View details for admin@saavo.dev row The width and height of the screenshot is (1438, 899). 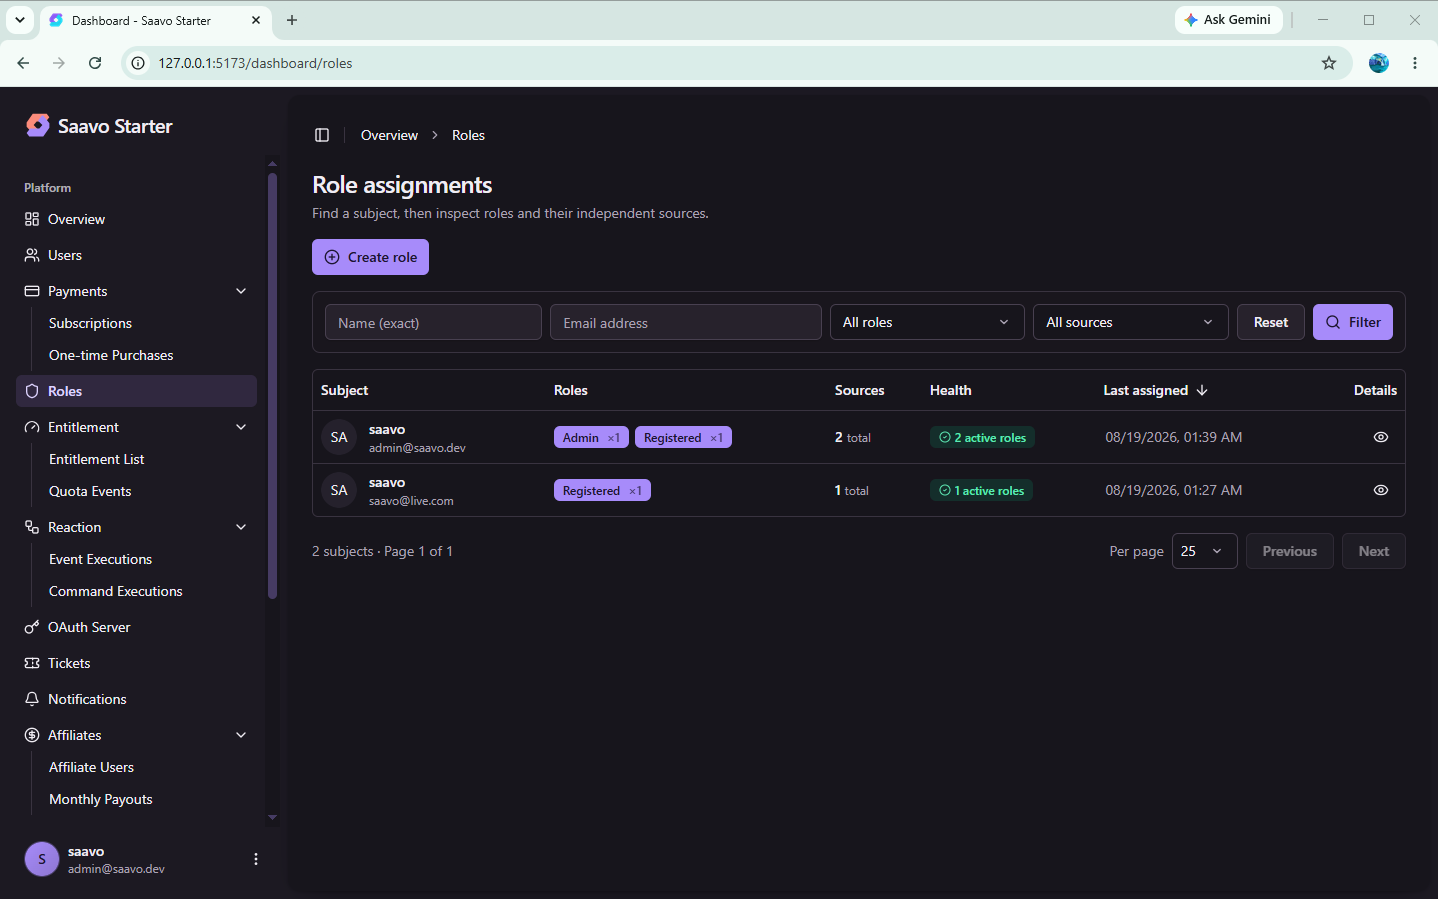coord(1381,437)
